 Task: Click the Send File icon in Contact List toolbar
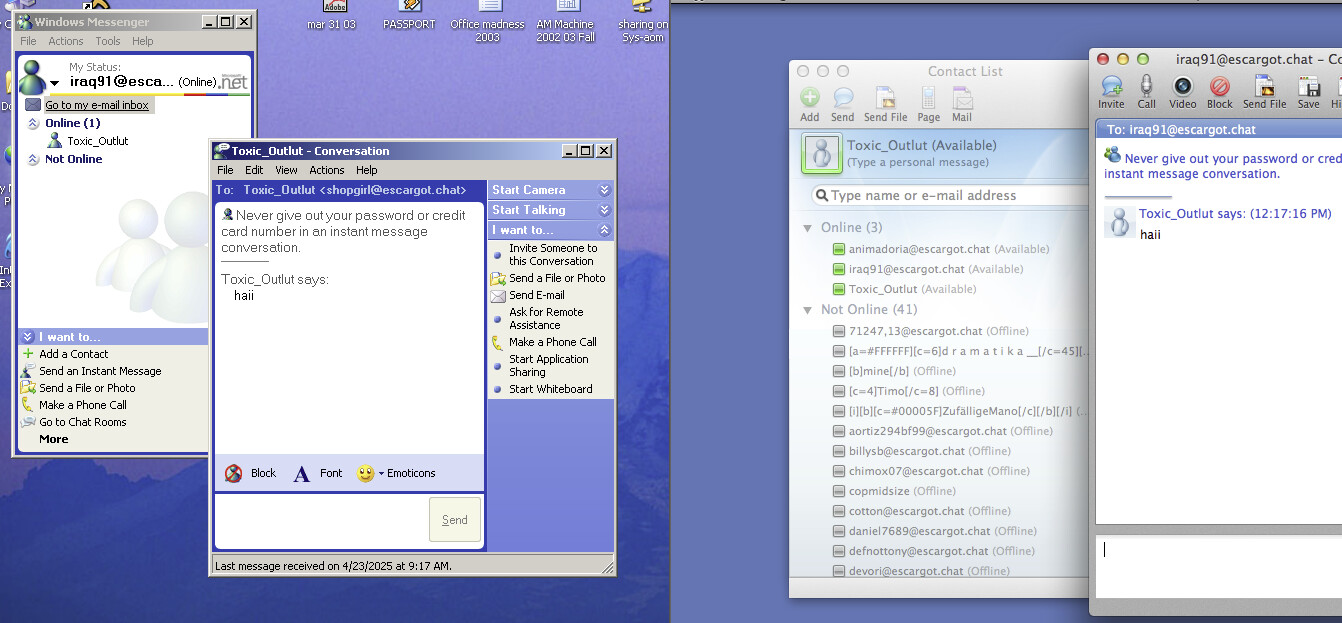point(885,98)
